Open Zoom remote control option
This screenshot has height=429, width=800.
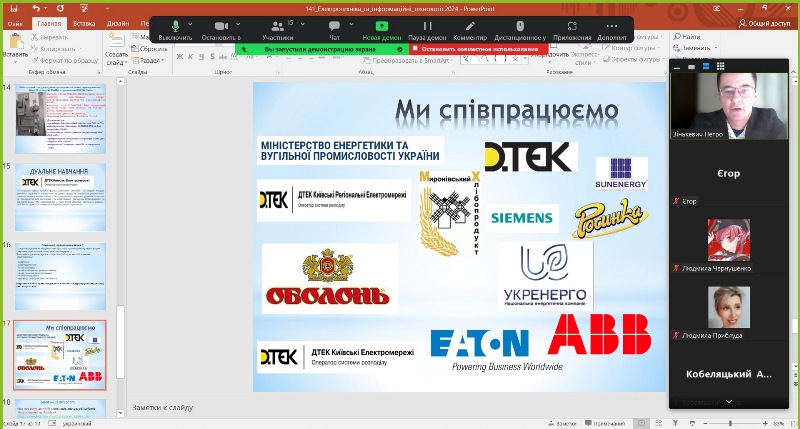[520, 29]
